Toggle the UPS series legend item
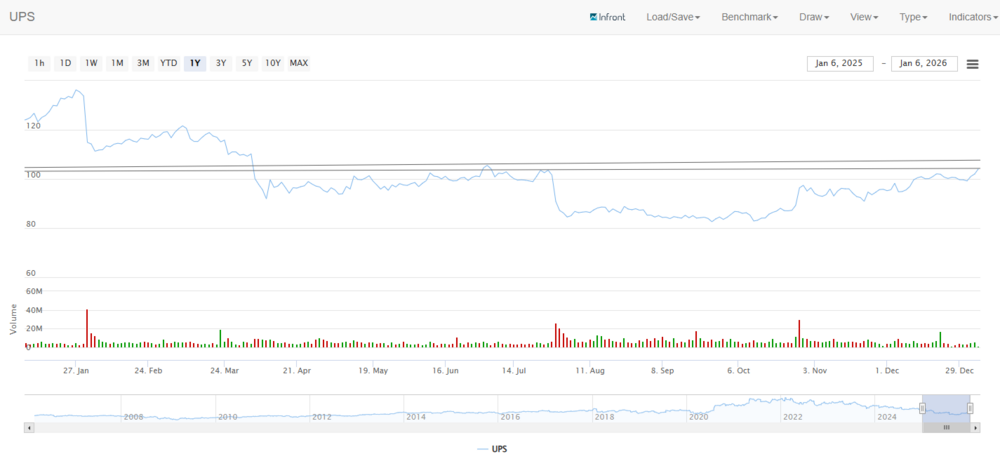Viewport: 1000px width, 454px height. [x=492, y=449]
